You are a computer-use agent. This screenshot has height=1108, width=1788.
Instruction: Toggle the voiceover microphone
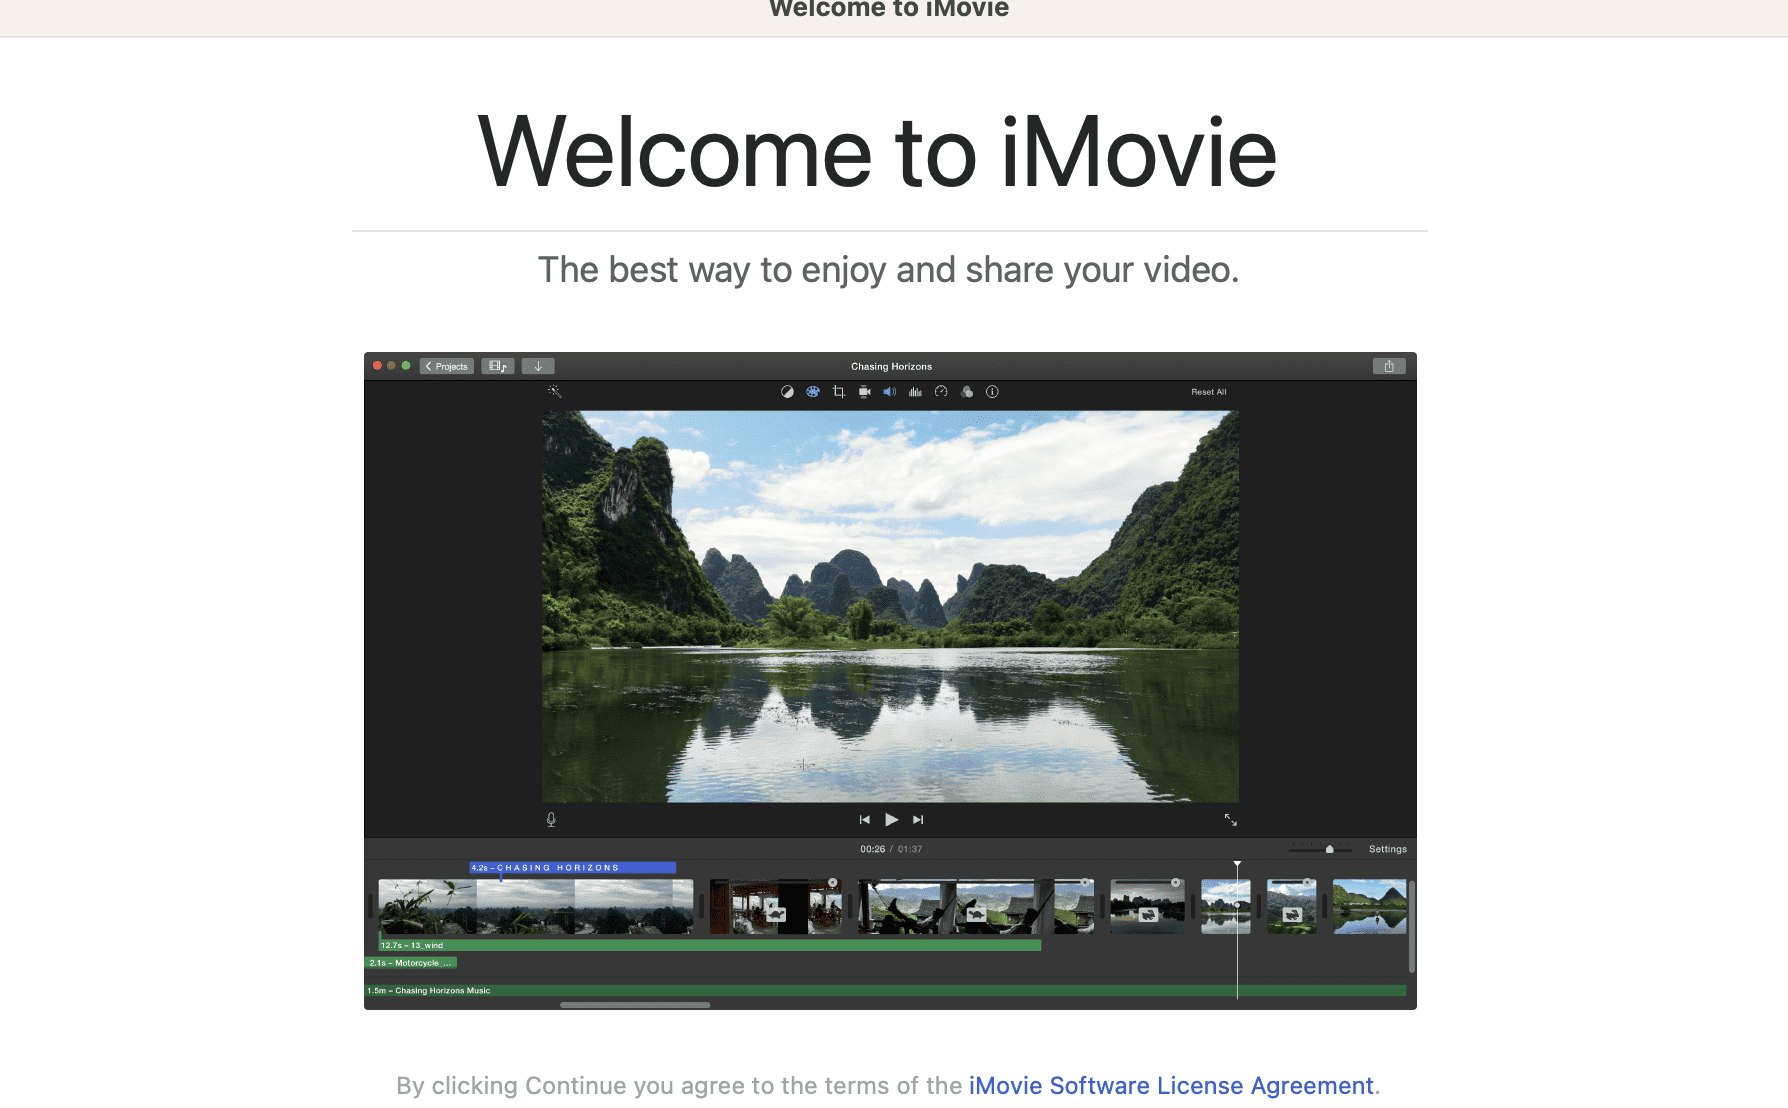pos(551,819)
